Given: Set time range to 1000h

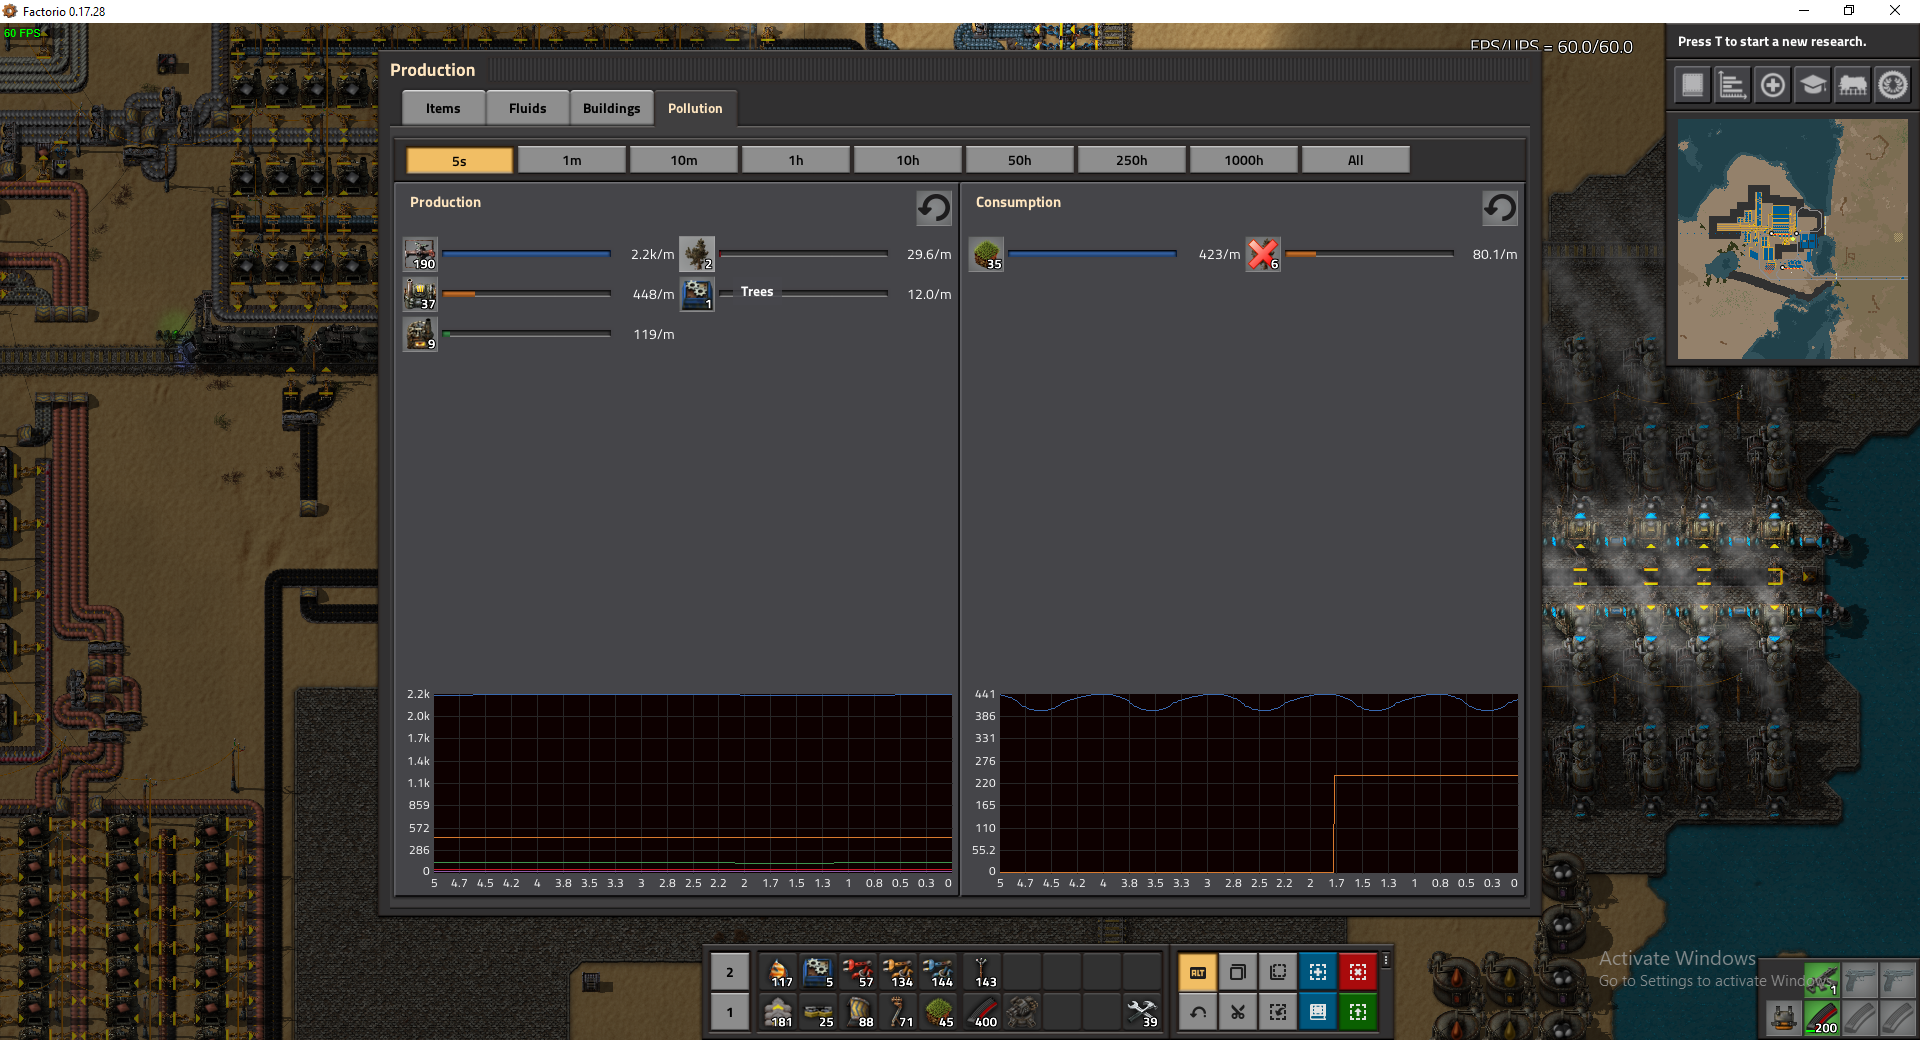Looking at the screenshot, I should click(x=1244, y=160).
